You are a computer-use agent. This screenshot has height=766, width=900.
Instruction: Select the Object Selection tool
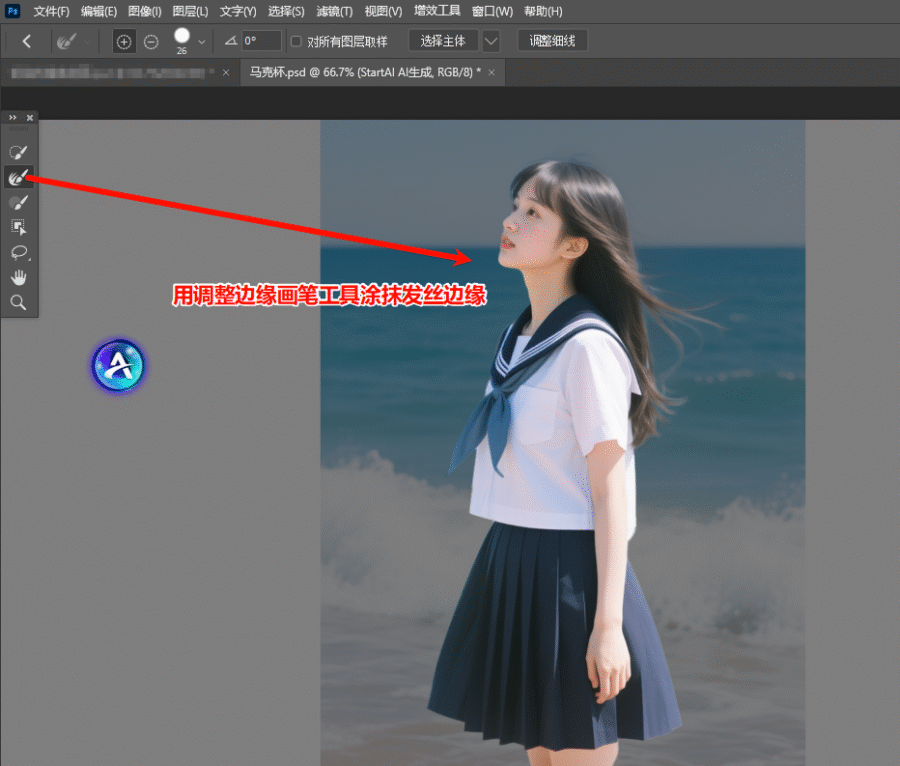[18, 227]
